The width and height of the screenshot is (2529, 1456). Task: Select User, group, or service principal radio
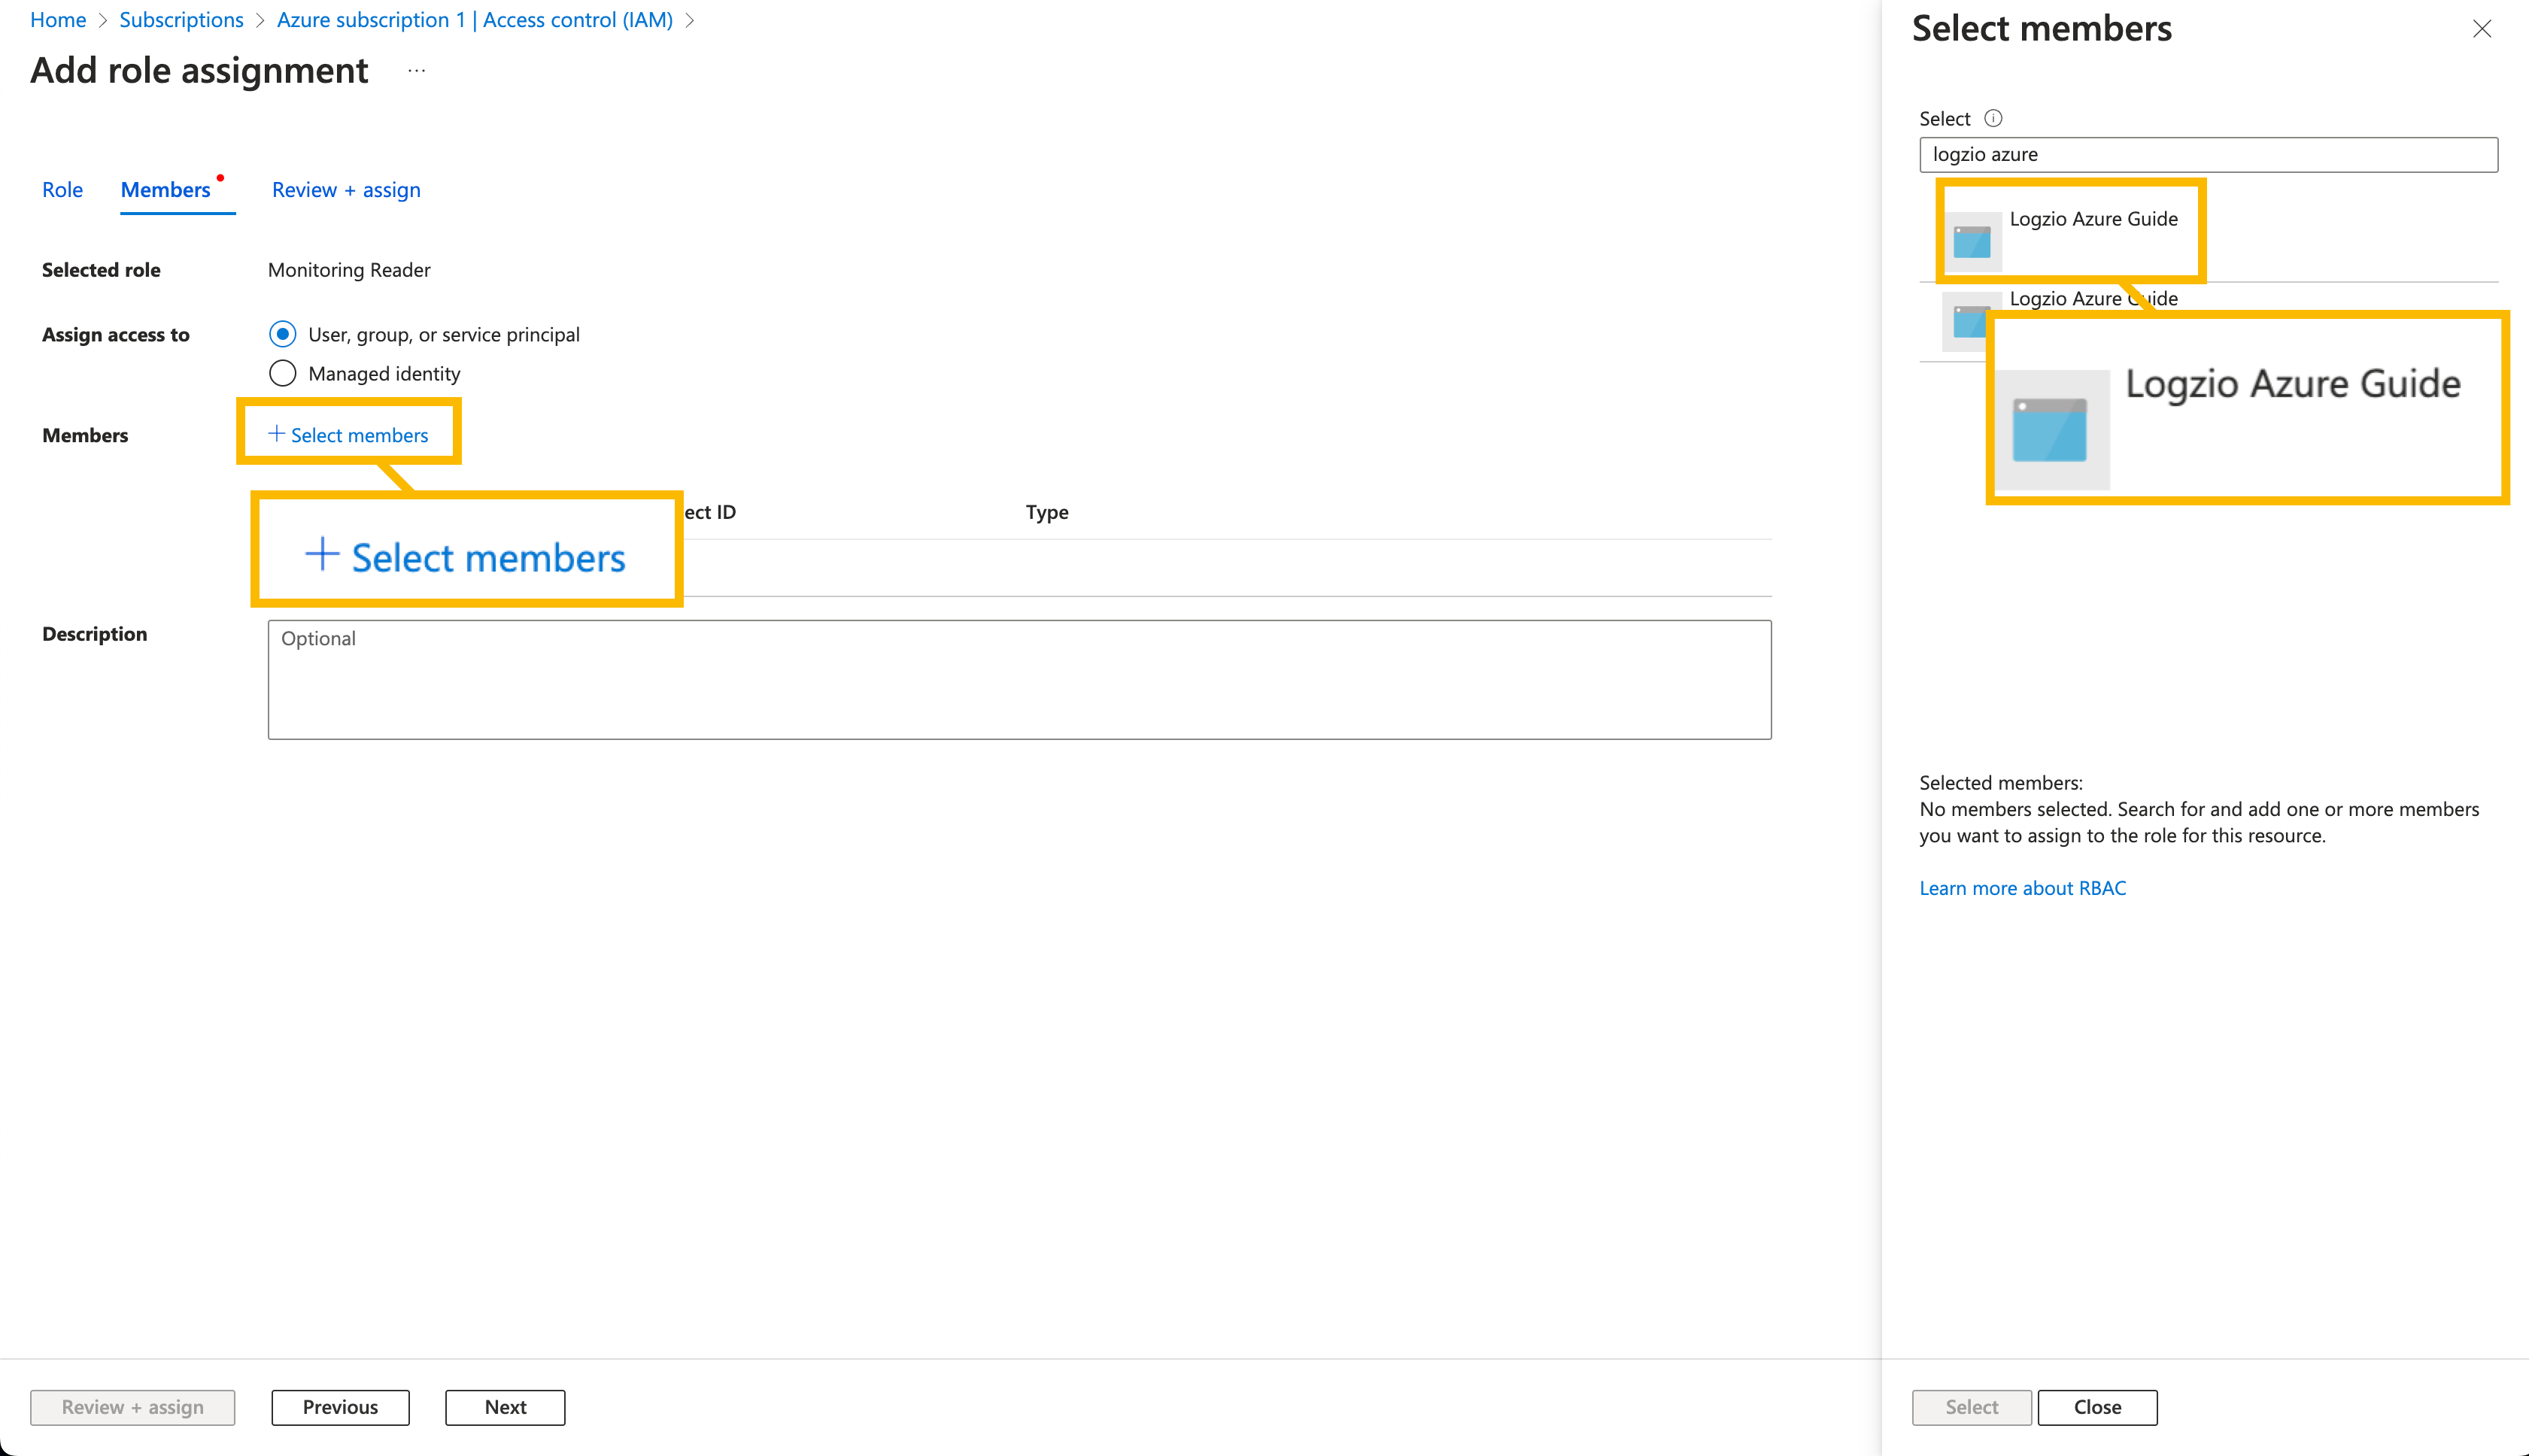pos(283,334)
